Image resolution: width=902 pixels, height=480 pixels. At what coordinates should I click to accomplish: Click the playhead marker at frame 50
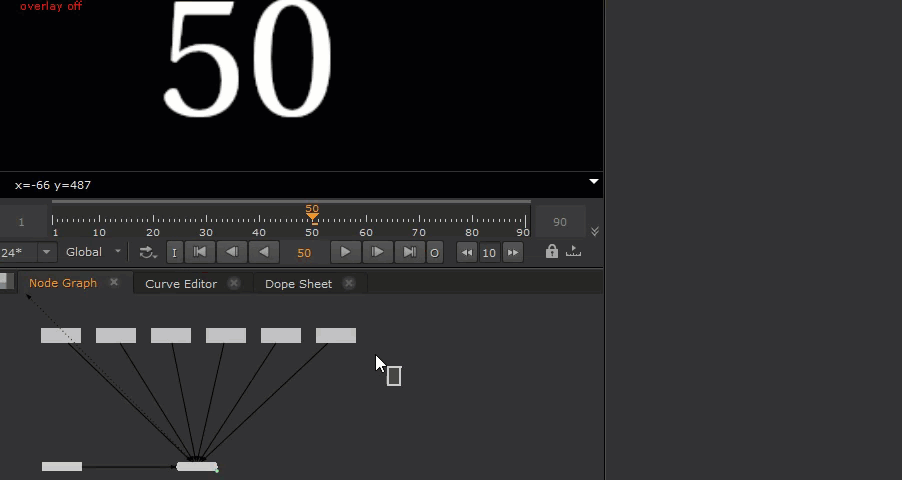tap(312, 215)
